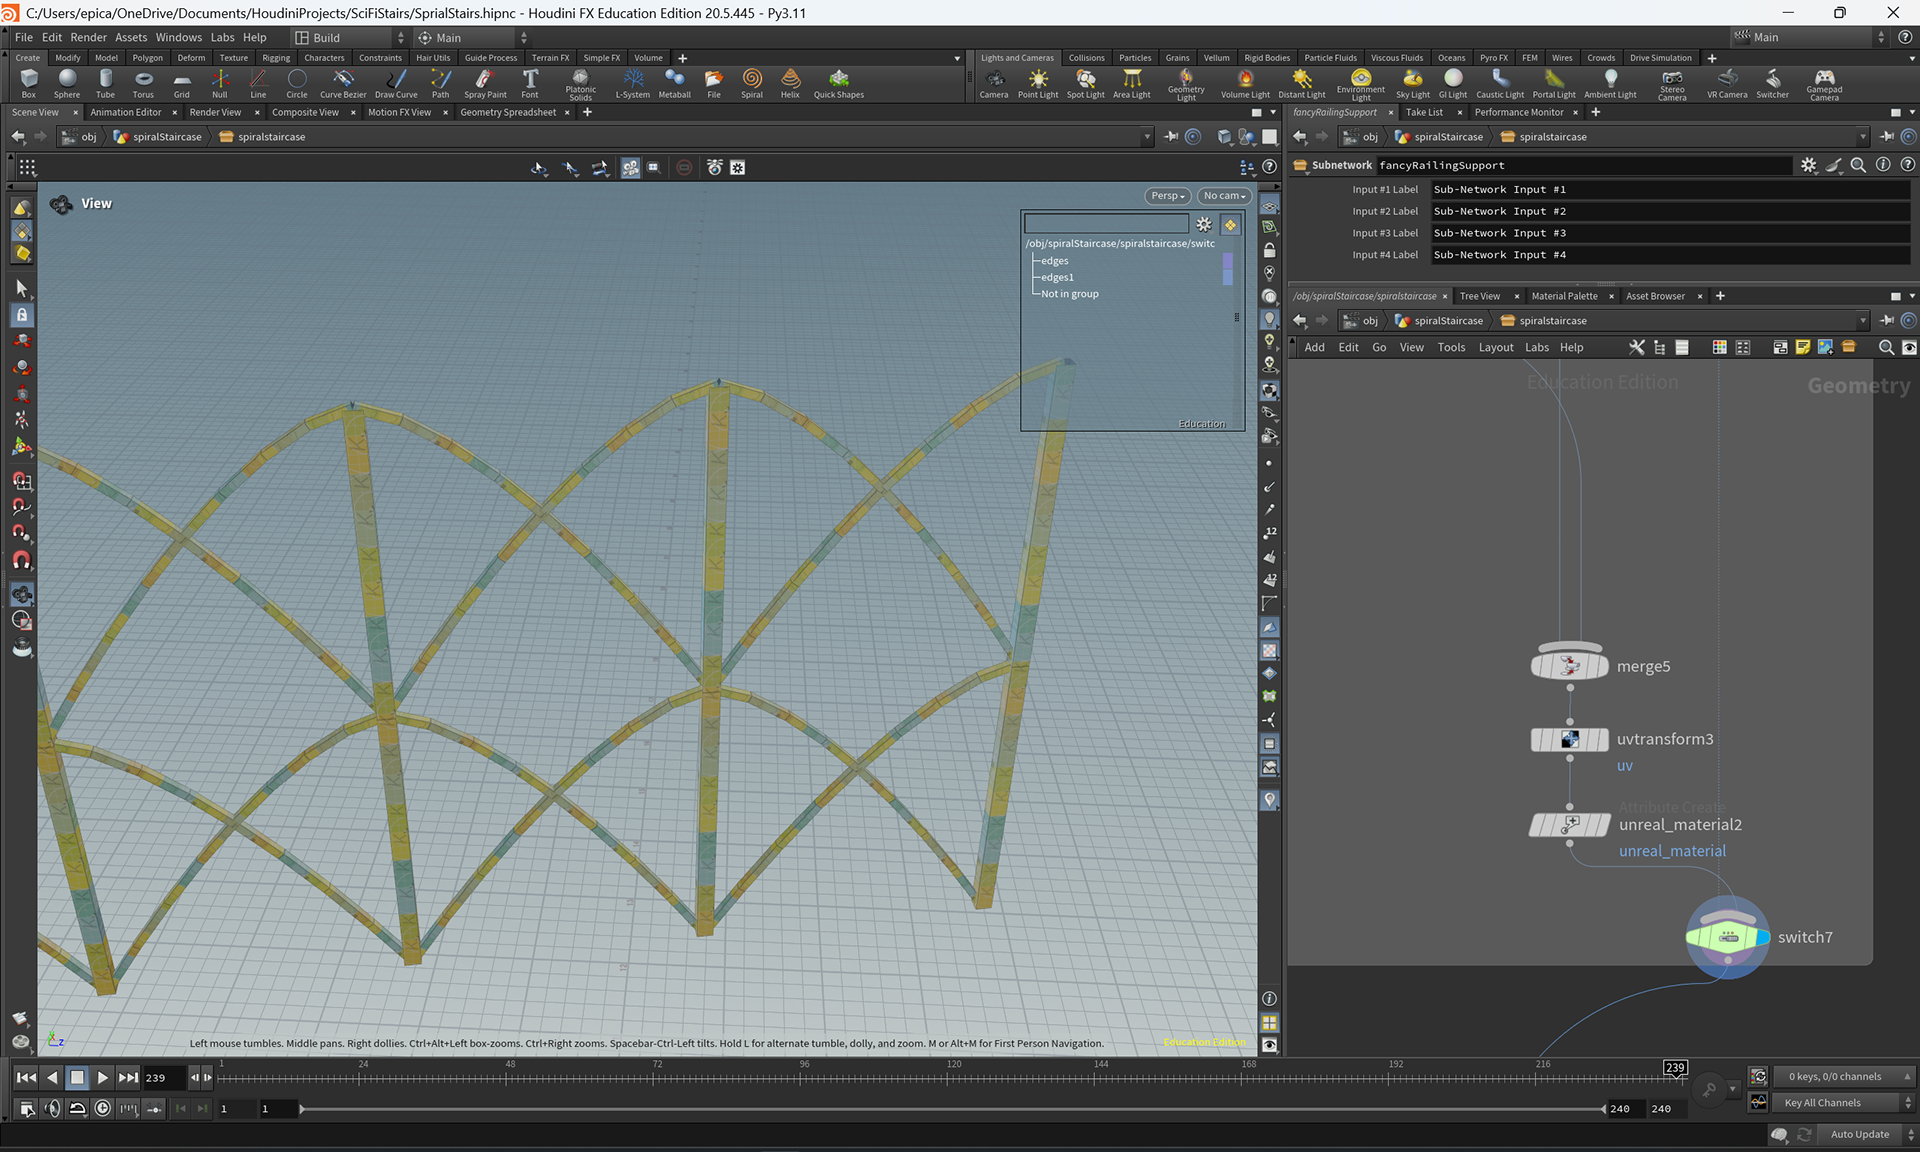Insert Platonic Solids shape
Viewport: 1920px width, 1152px height.
pyautogui.click(x=580, y=85)
